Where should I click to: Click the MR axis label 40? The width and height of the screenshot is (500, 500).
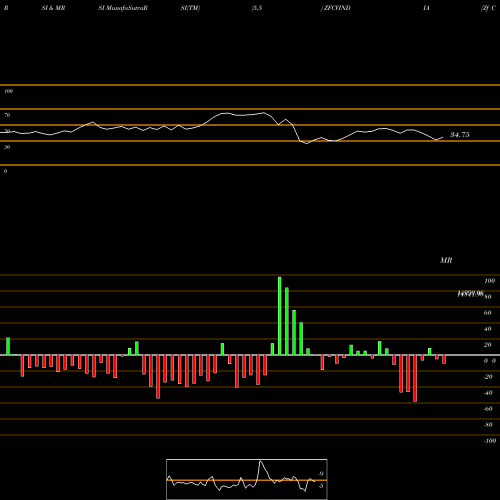487,329
